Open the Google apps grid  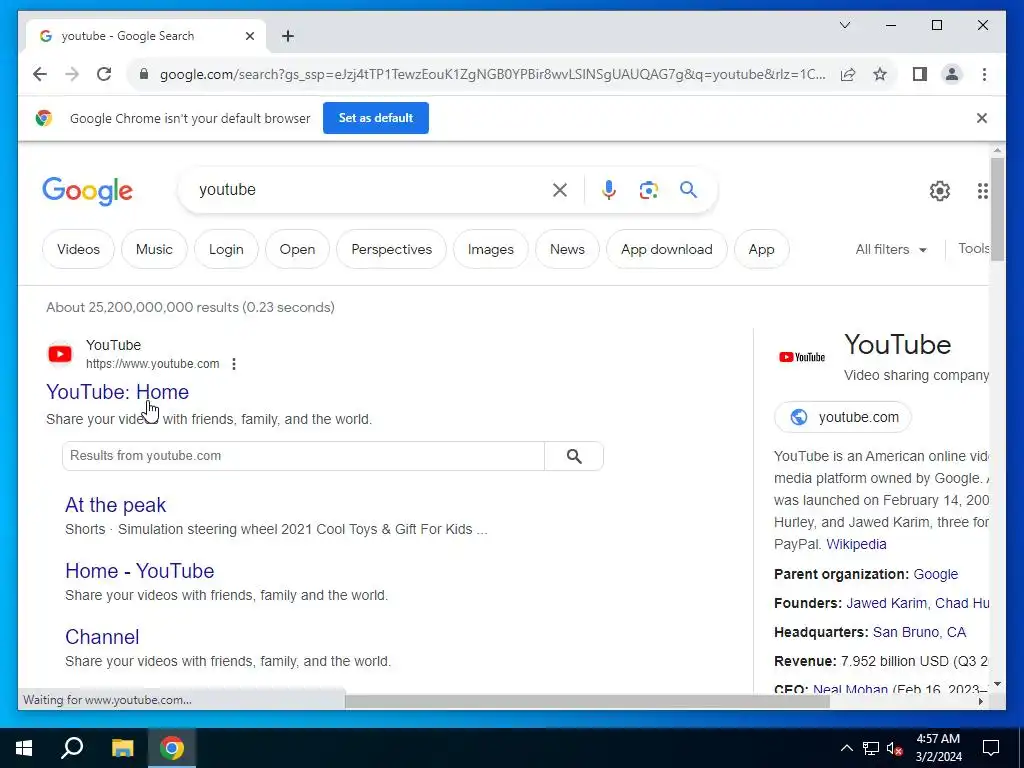(982, 191)
